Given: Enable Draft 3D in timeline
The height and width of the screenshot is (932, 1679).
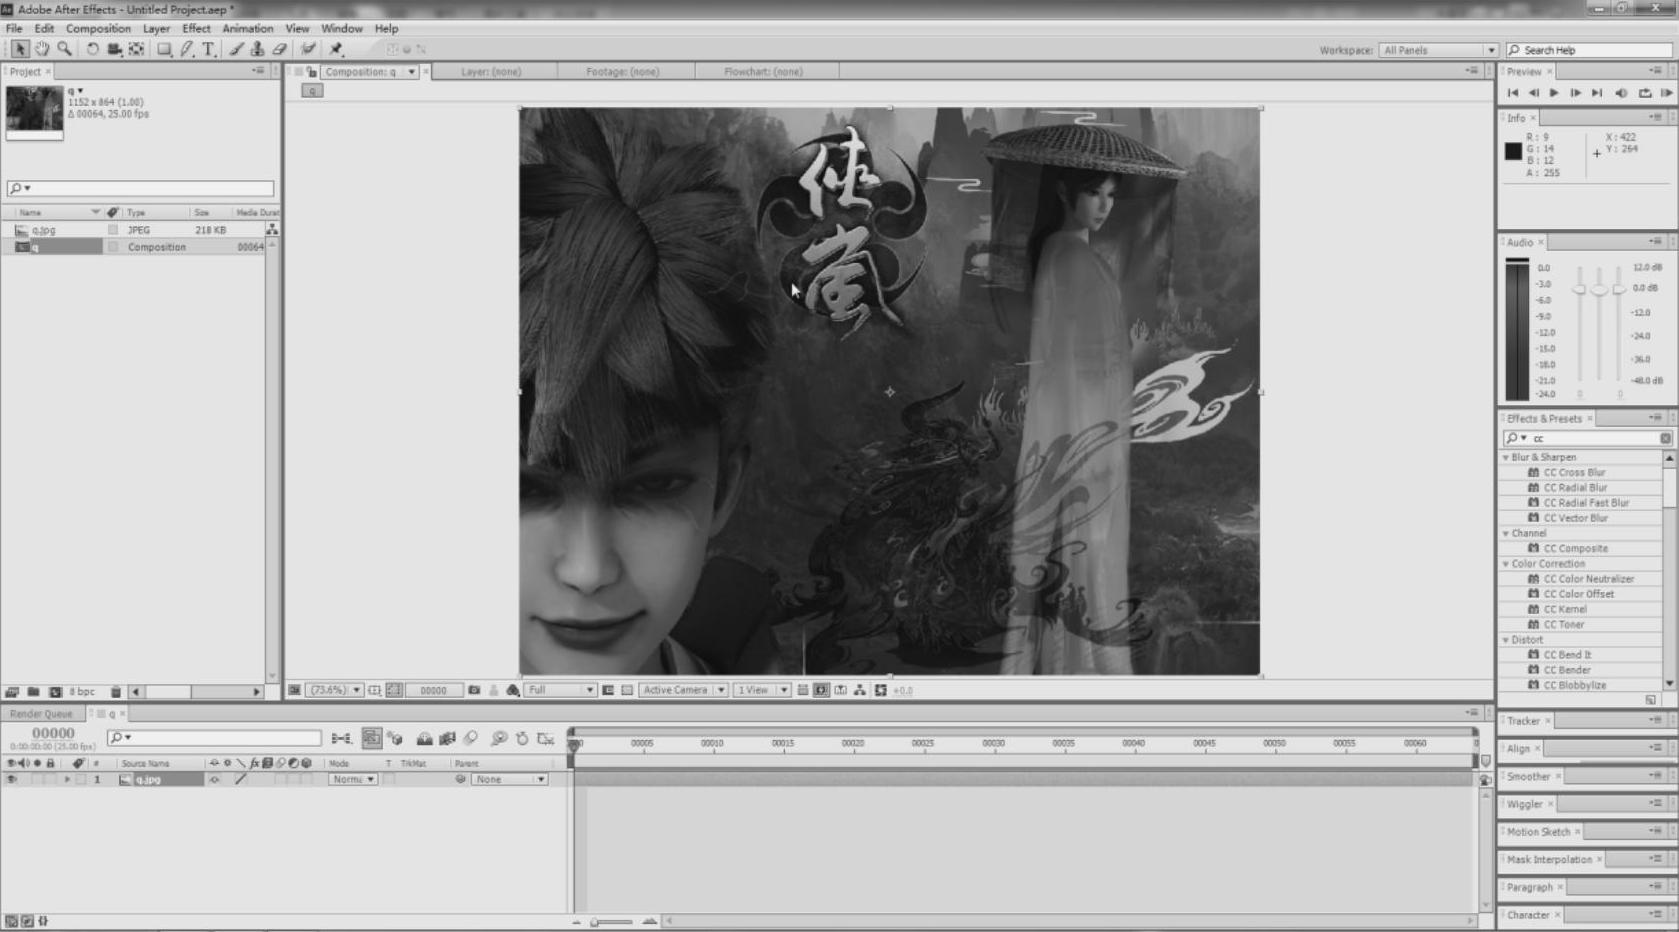Looking at the screenshot, I should coord(396,739).
